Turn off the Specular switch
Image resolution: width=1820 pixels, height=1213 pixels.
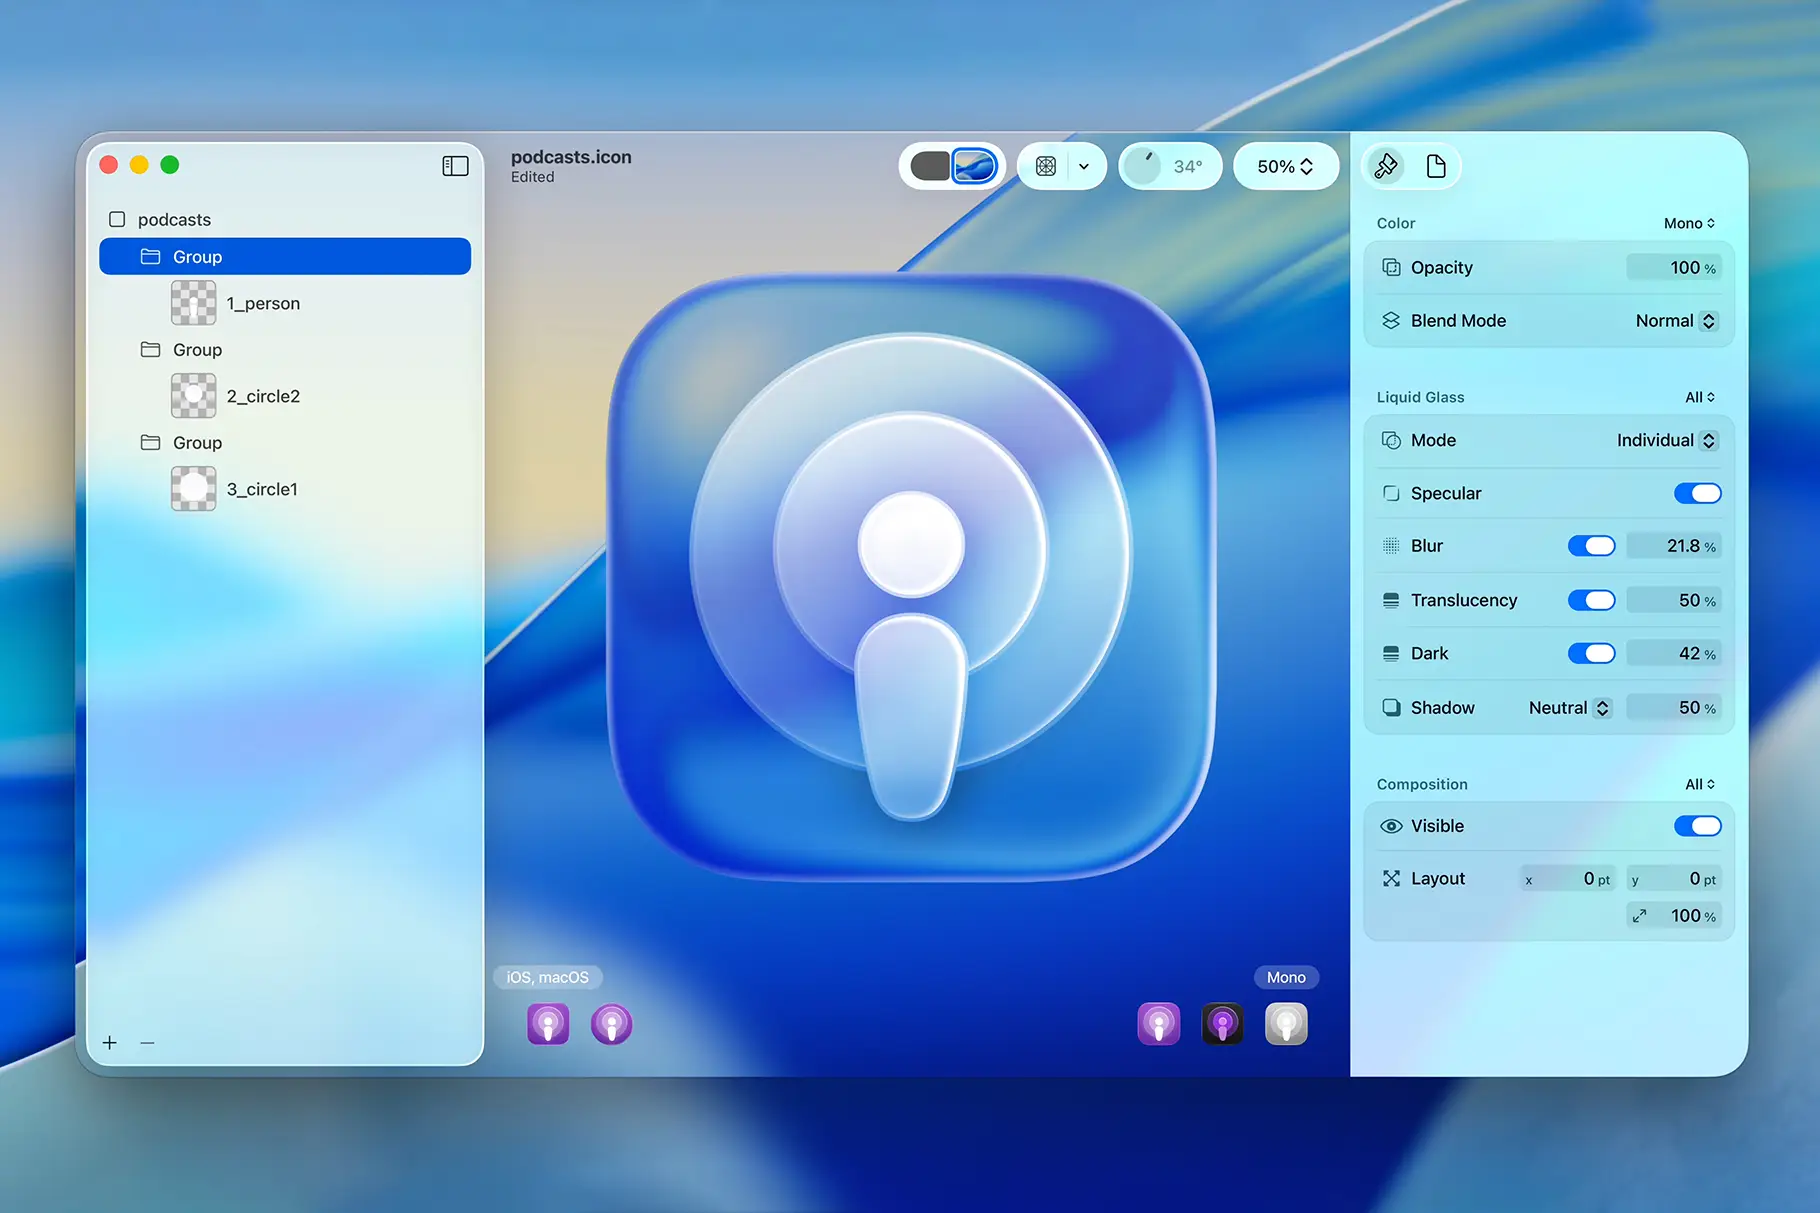tap(1698, 493)
